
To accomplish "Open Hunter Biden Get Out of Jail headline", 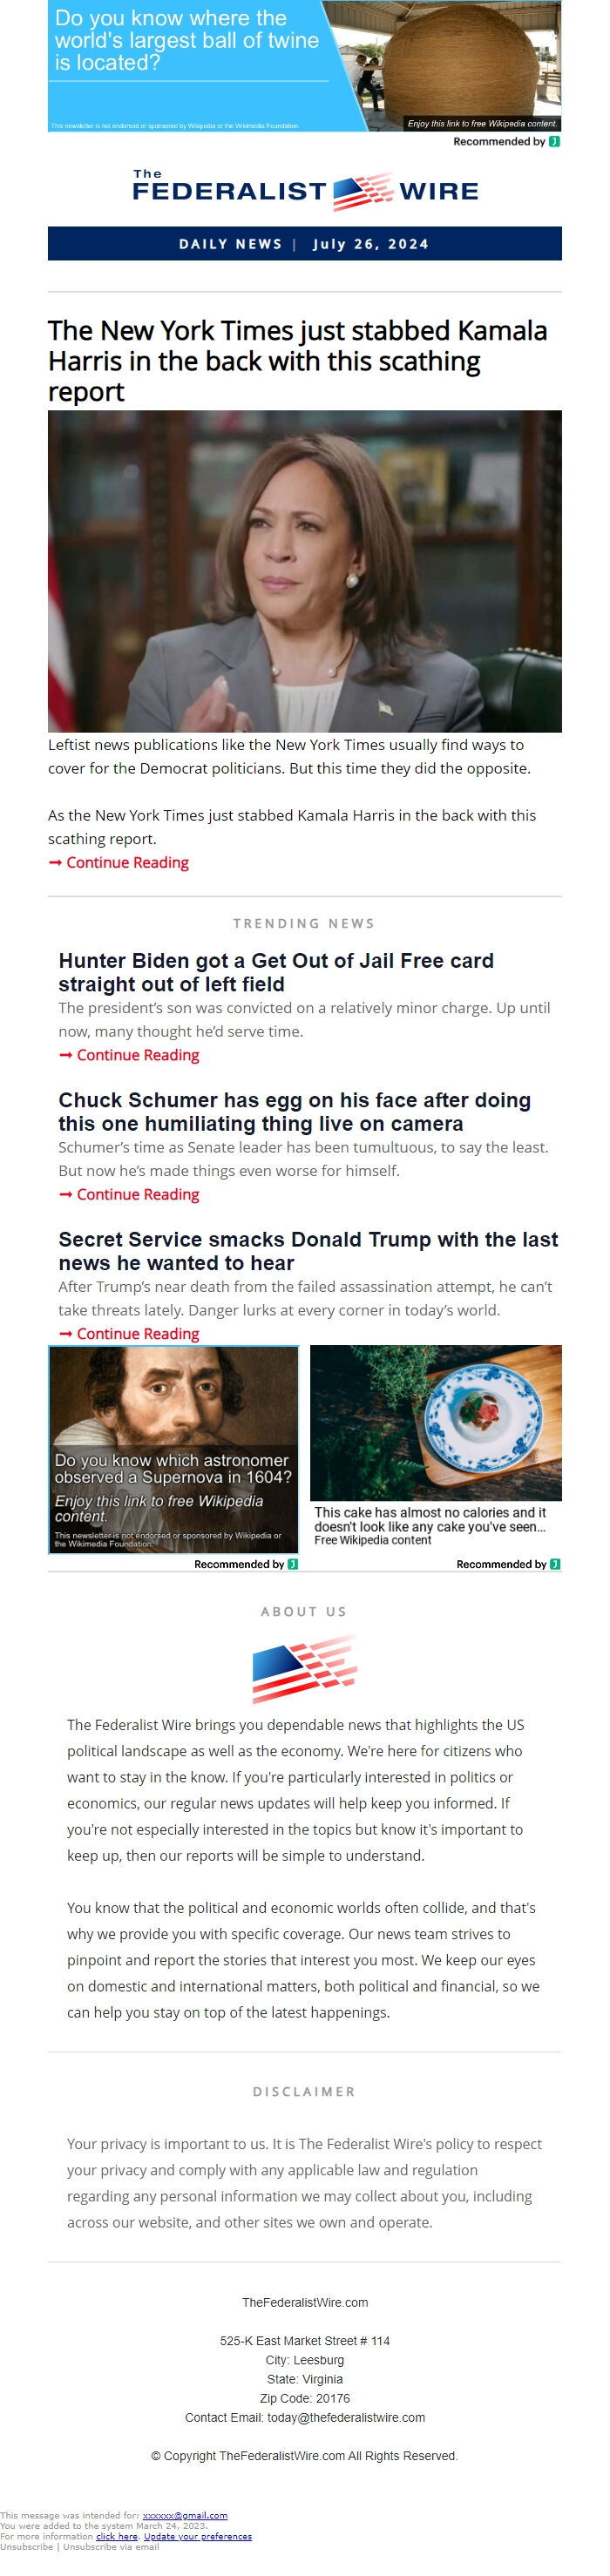I will (x=276, y=972).
